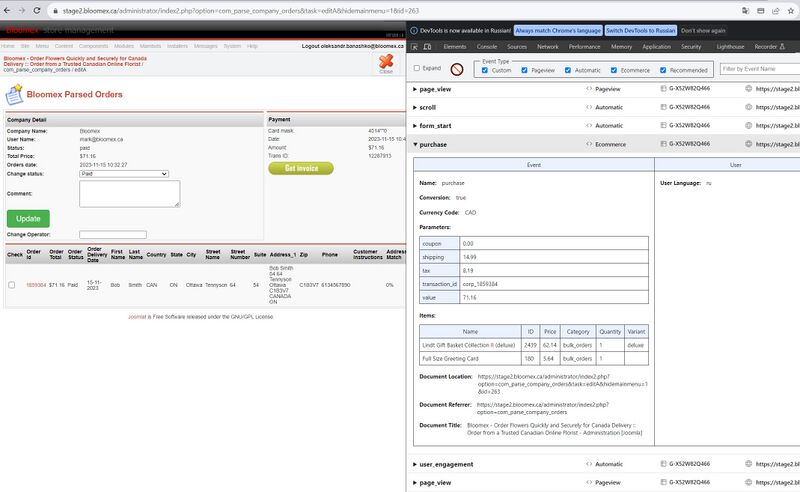This screenshot has height=492, width=800.
Task: Open the Content menu in admin bar
Action: click(x=64, y=46)
